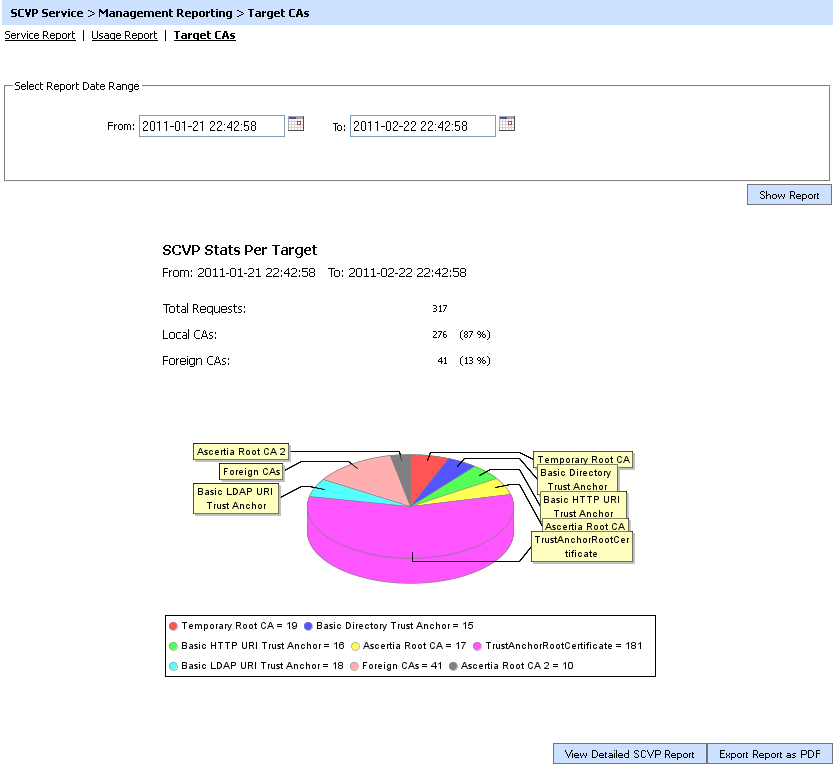Export Report as PDF
This screenshot has height=768, width=834.
tap(769, 754)
